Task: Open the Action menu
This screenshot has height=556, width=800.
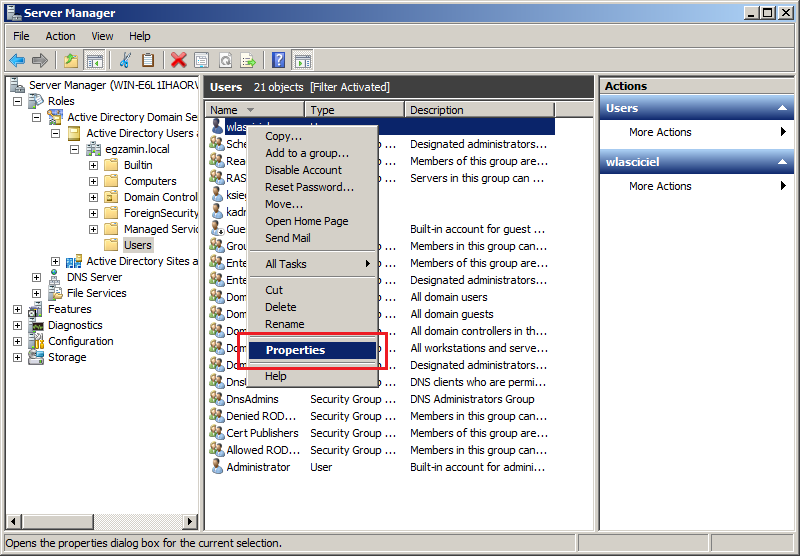Action: [x=60, y=36]
